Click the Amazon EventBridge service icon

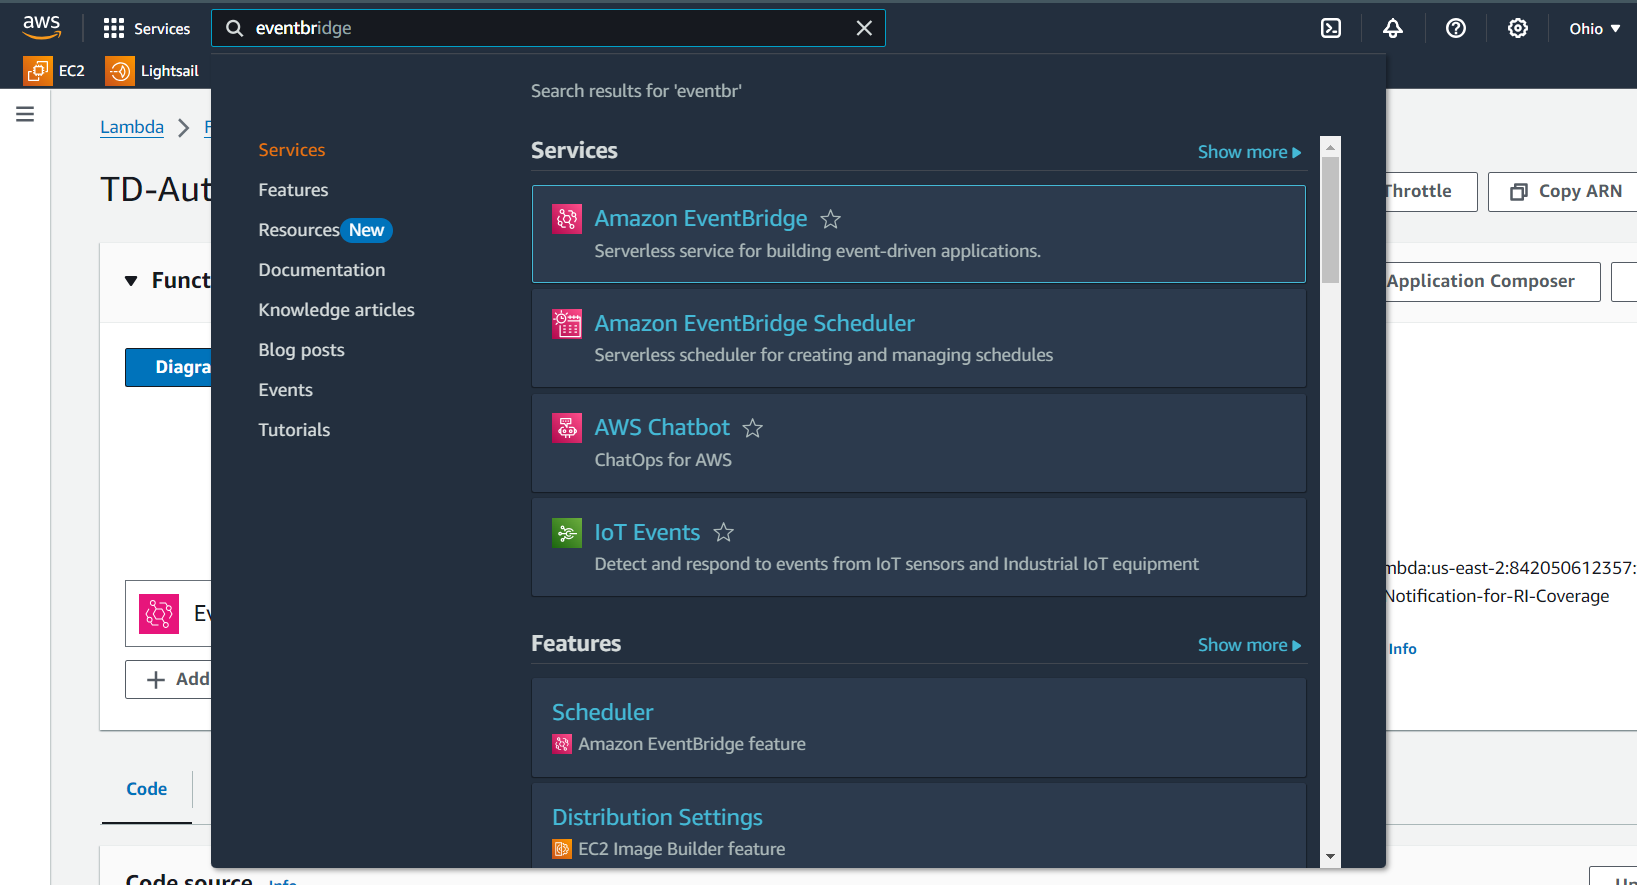coord(567,218)
